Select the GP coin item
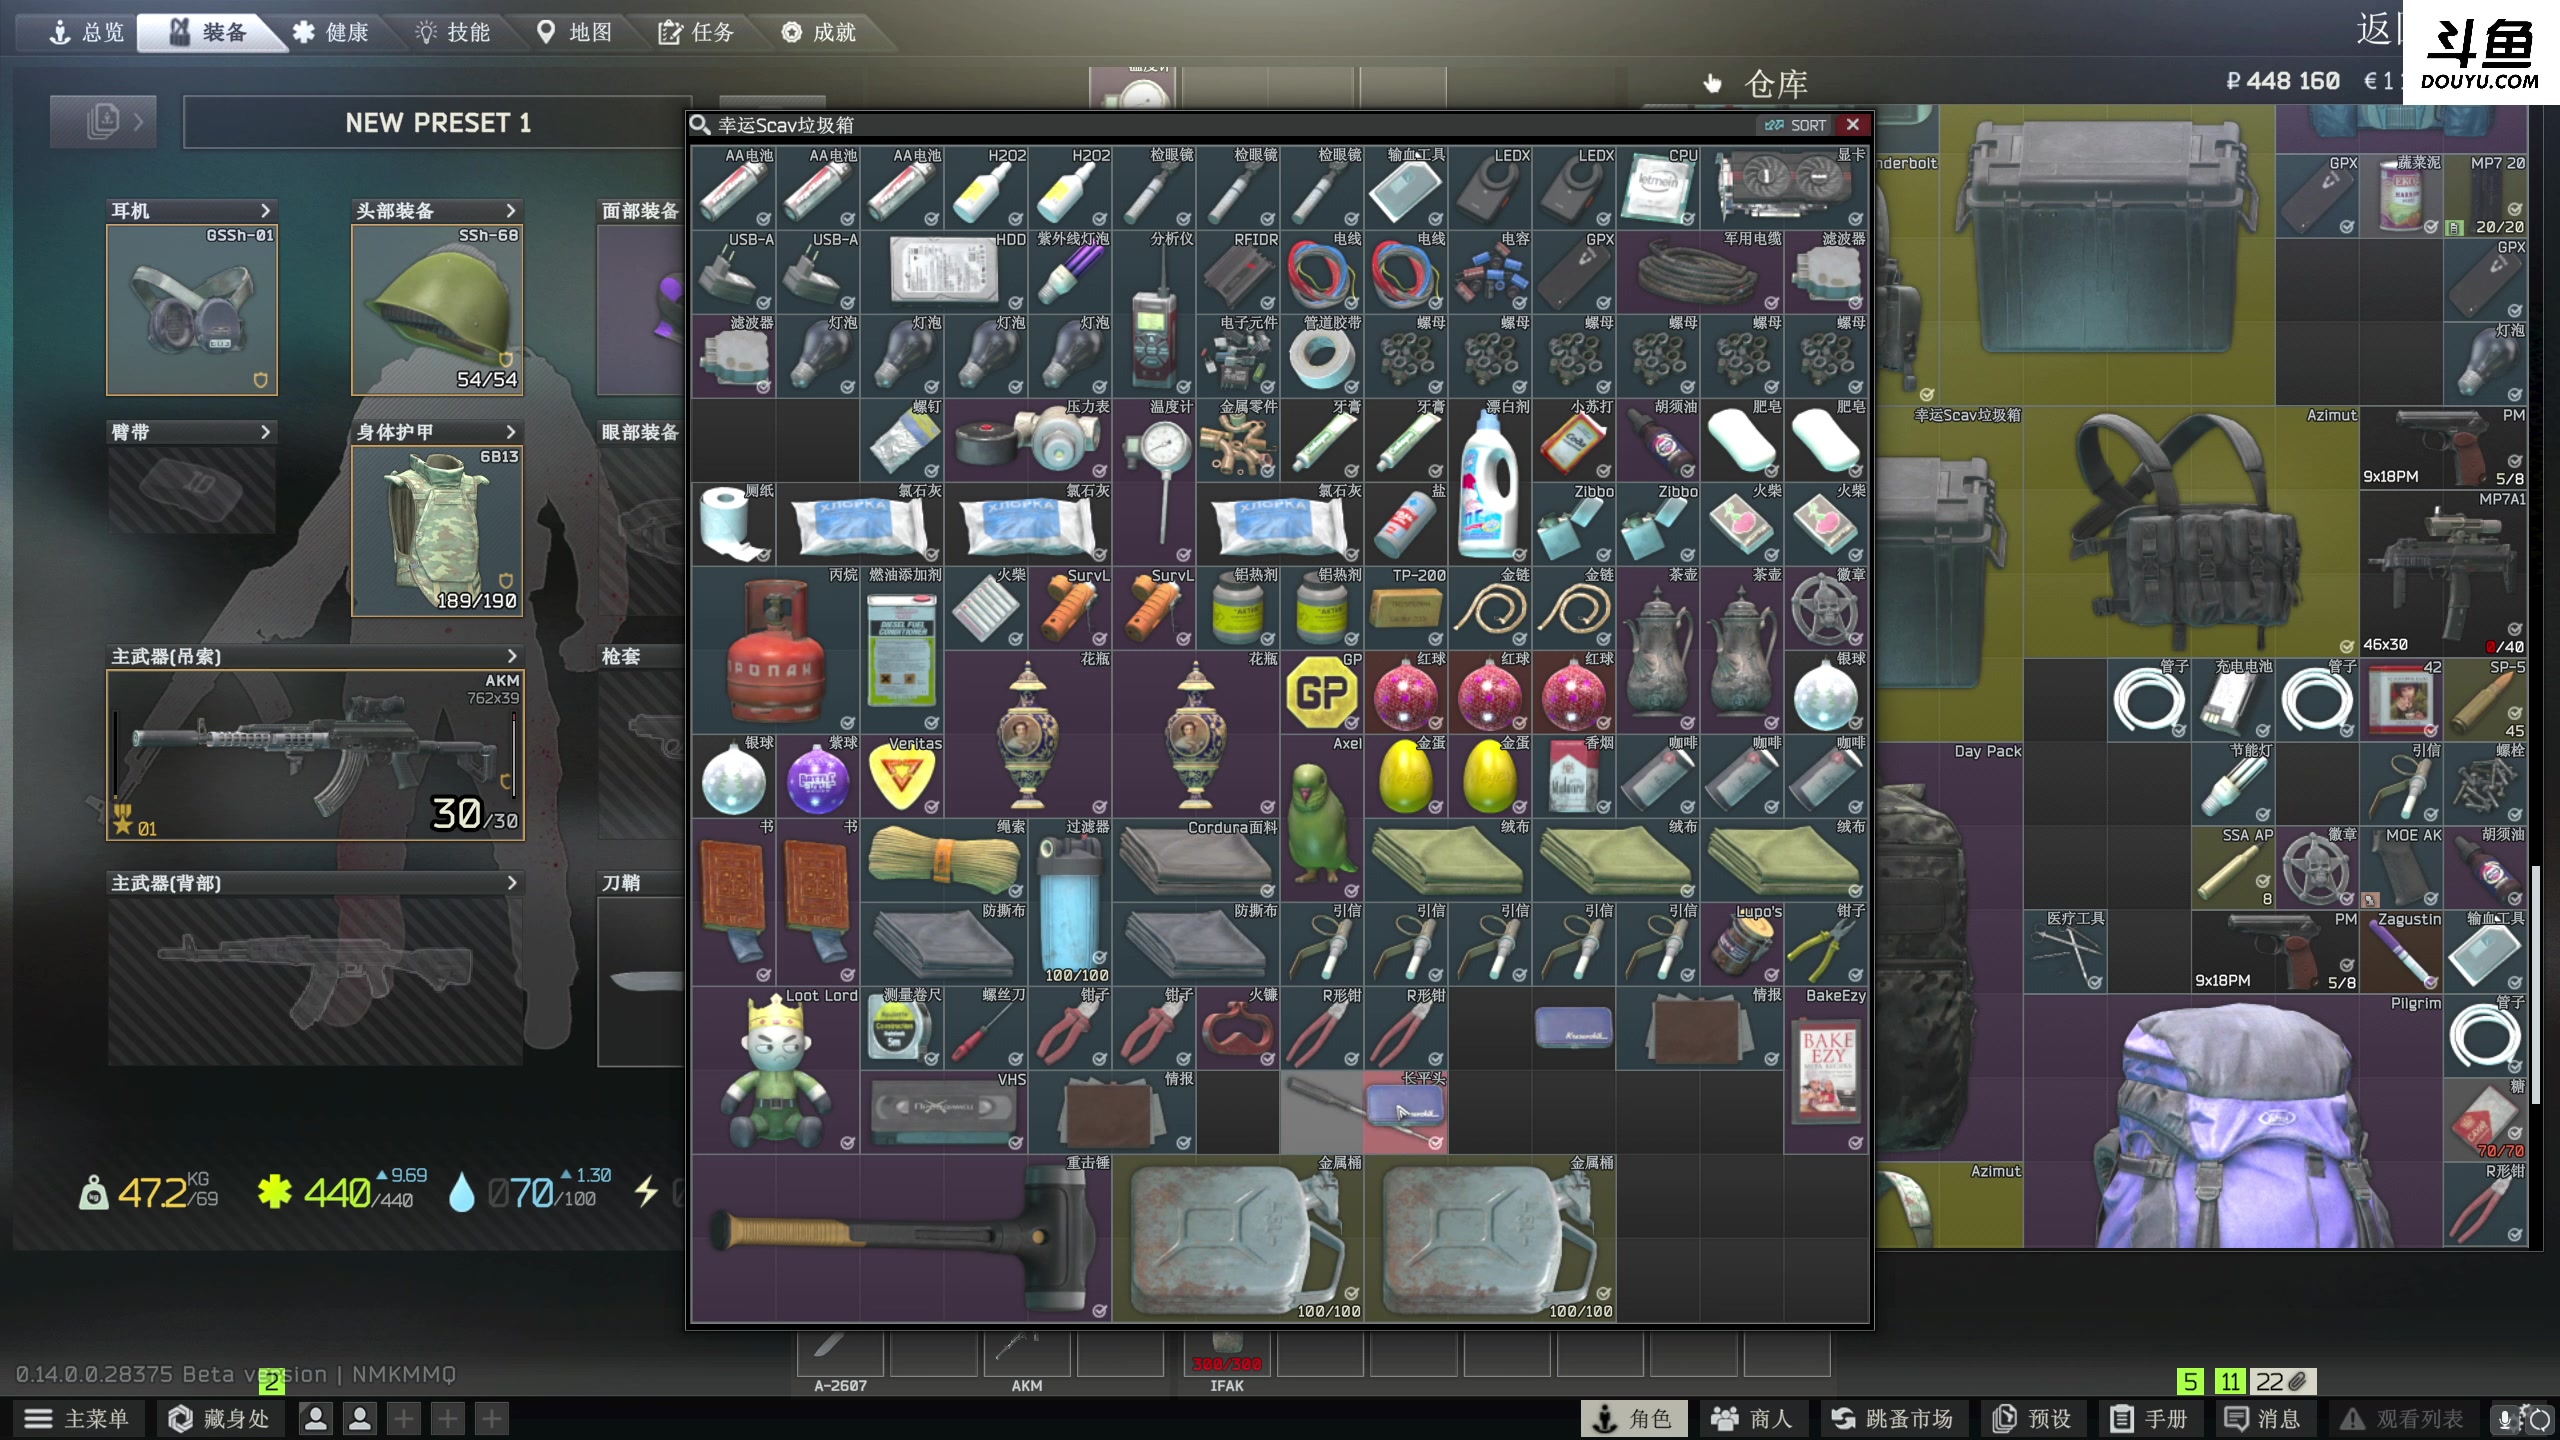 click(1322, 692)
